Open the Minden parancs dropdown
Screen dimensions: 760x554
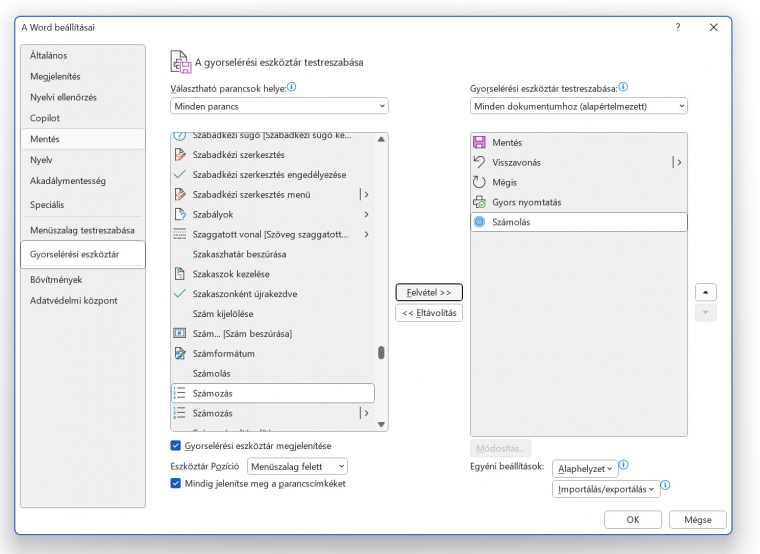point(279,106)
